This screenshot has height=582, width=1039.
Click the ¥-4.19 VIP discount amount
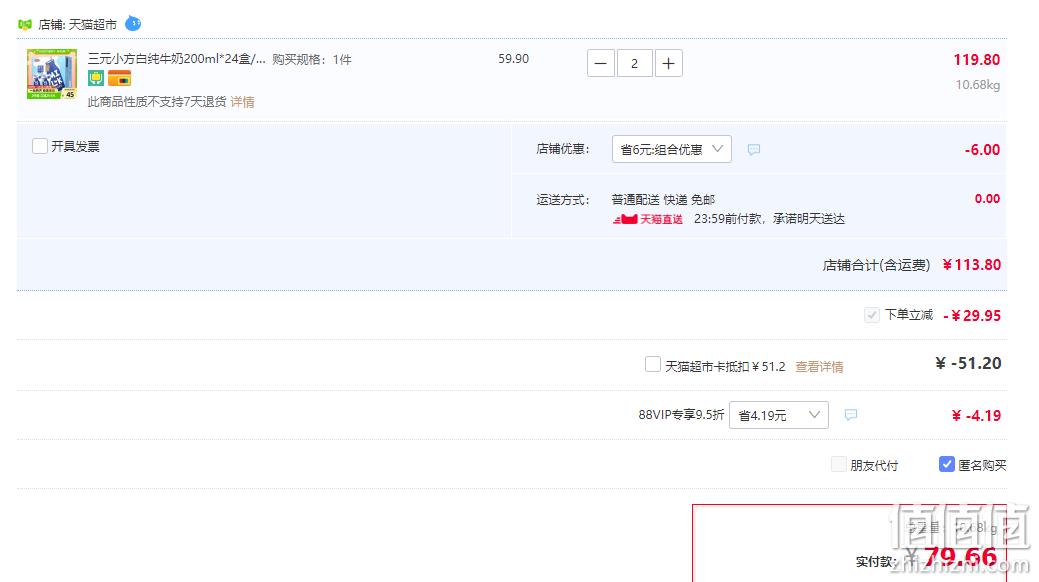point(976,416)
